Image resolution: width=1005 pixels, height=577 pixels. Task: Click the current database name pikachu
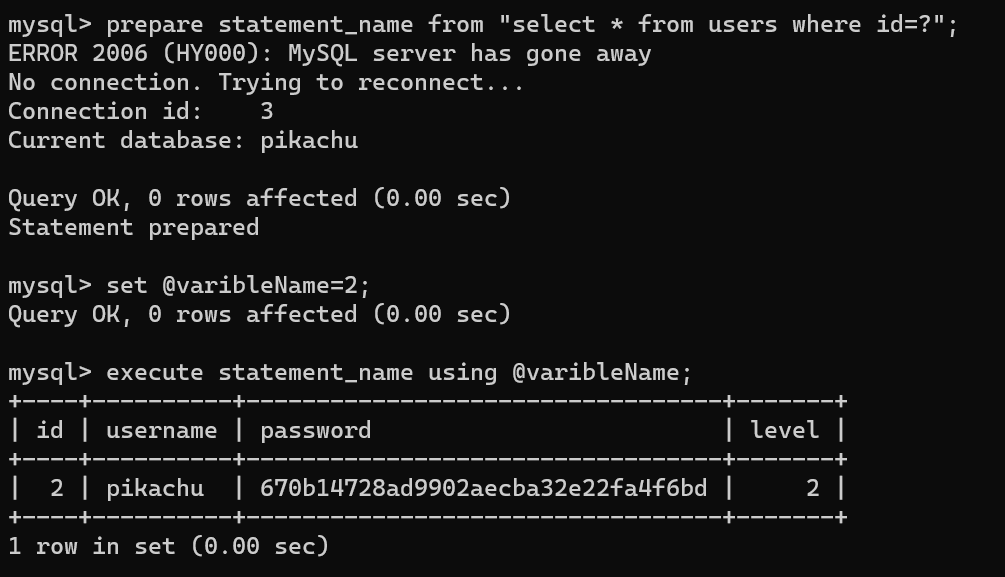pos(308,140)
